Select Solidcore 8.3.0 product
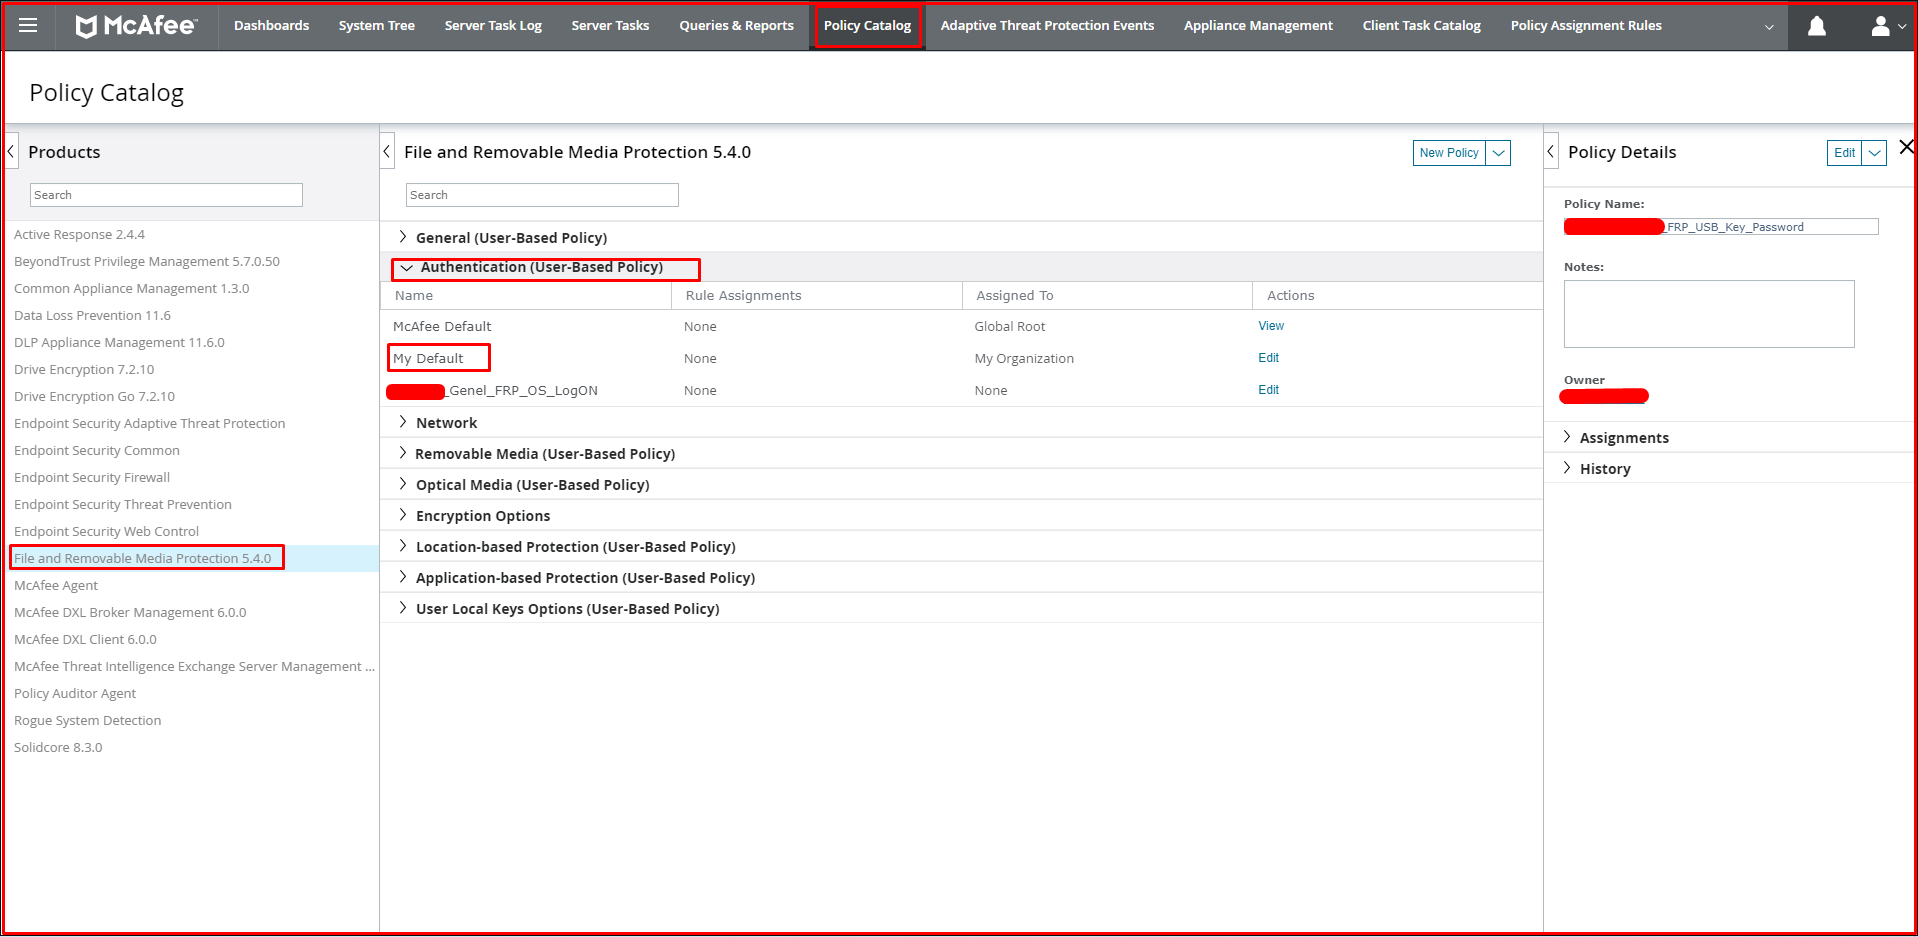The width and height of the screenshot is (1918, 937). (58, 747)
